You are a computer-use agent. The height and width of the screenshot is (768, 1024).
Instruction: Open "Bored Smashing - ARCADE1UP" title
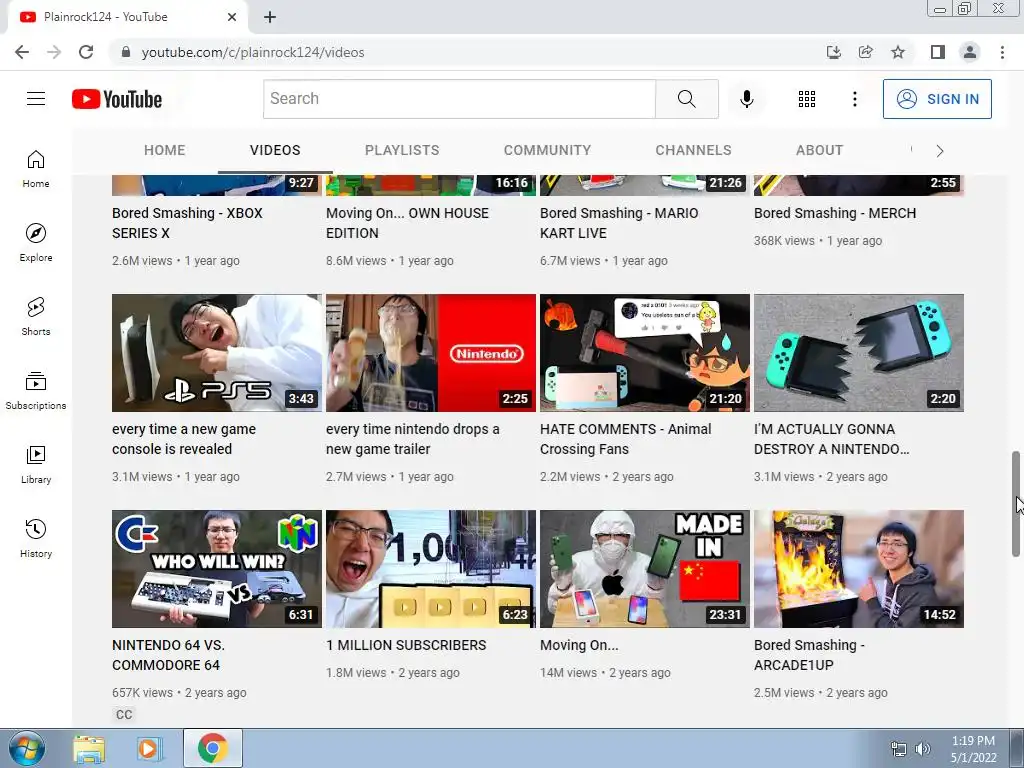coord(809,655)
